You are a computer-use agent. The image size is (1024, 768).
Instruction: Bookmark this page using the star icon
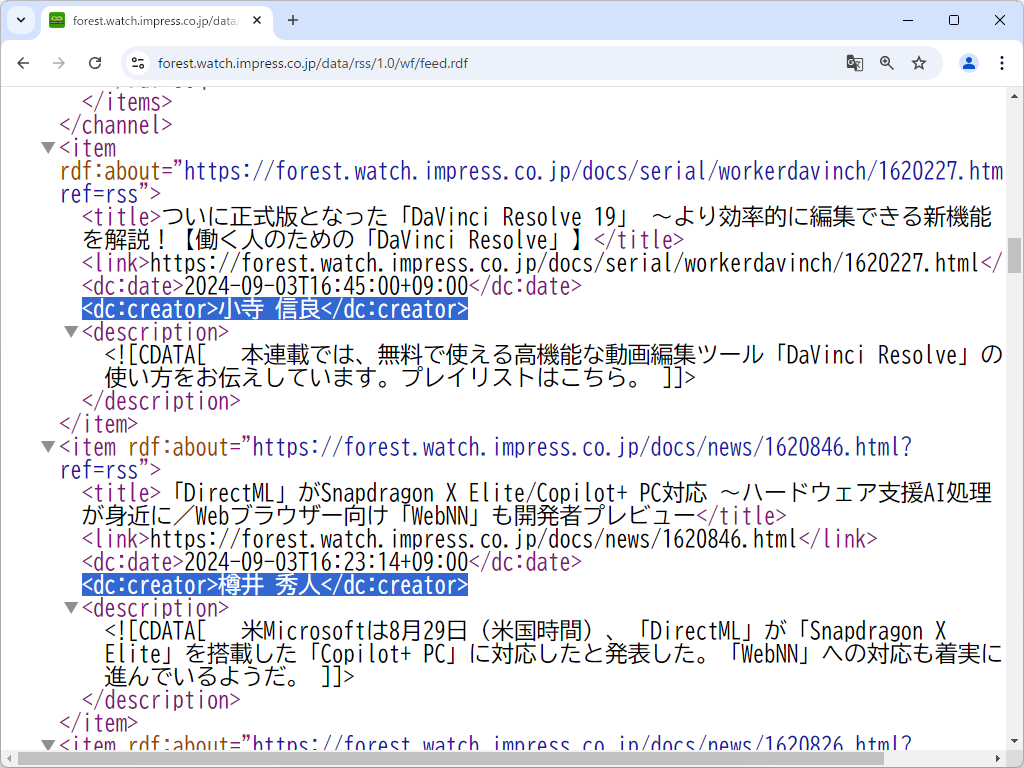918,62
